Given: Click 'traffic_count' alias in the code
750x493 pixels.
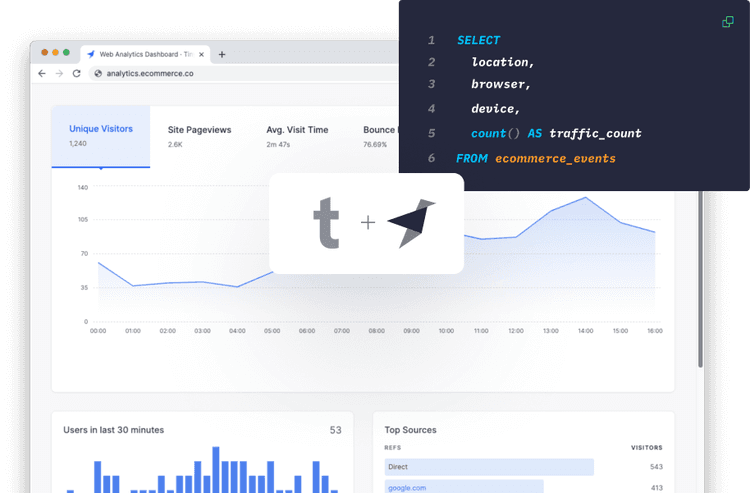Looking at the screenshot, I should click(x=596, y=133).
